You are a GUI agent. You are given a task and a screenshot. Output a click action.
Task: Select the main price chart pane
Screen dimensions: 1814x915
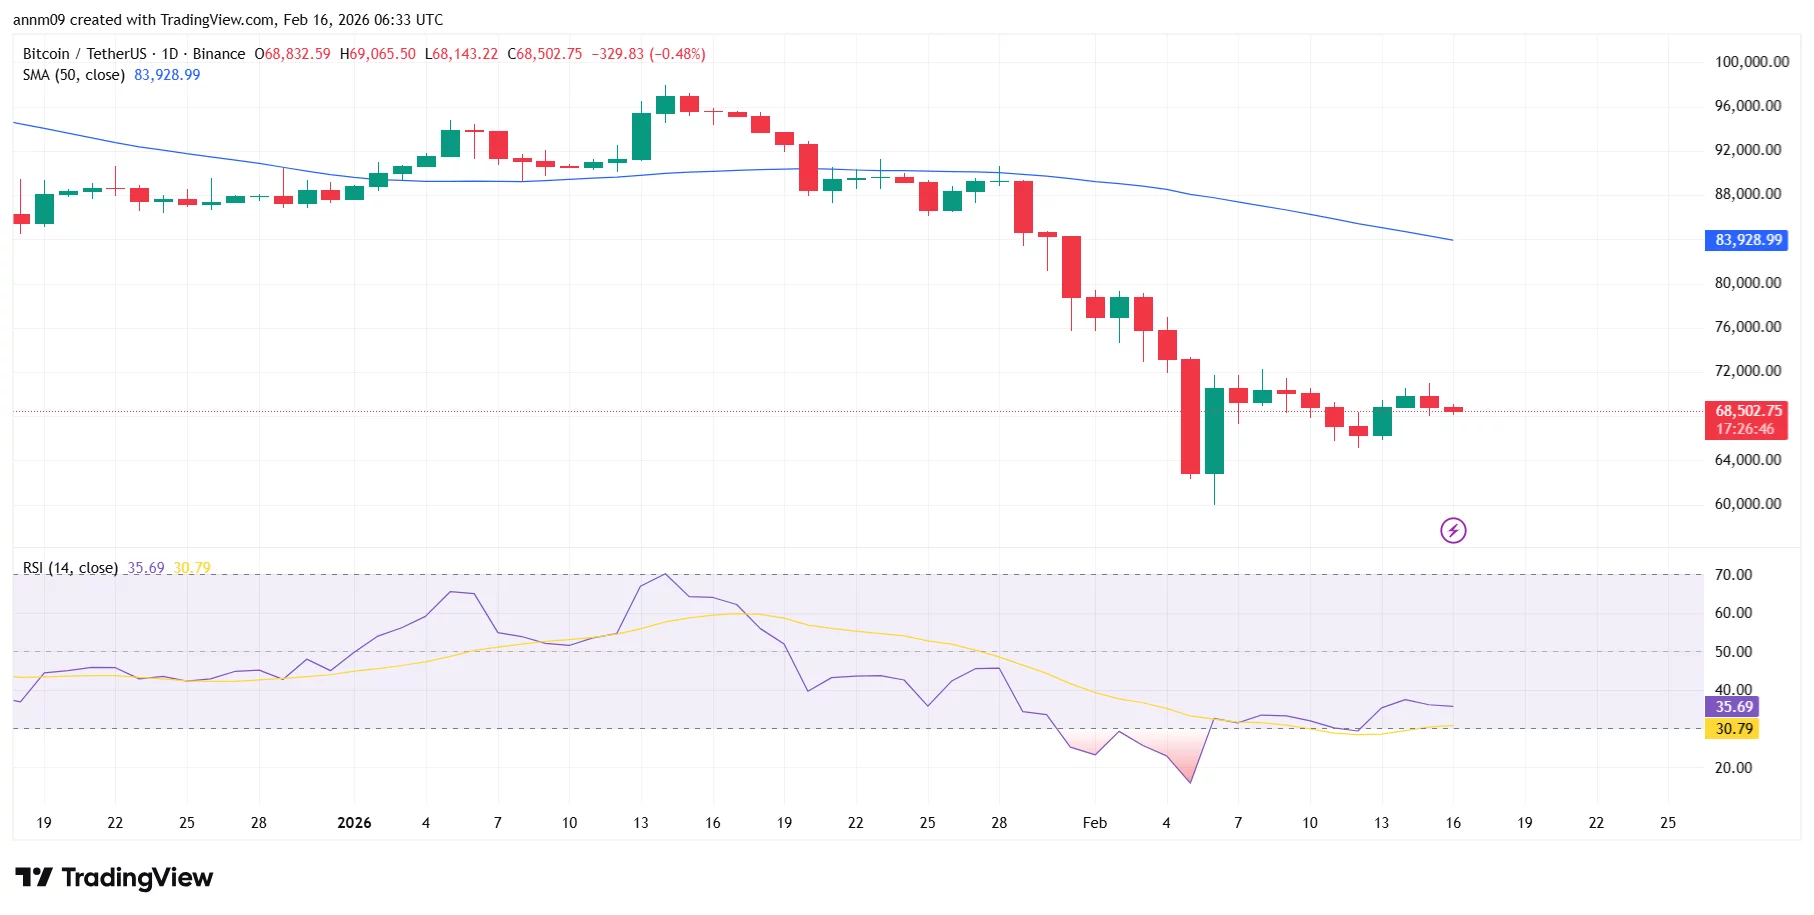click(700, 300)
